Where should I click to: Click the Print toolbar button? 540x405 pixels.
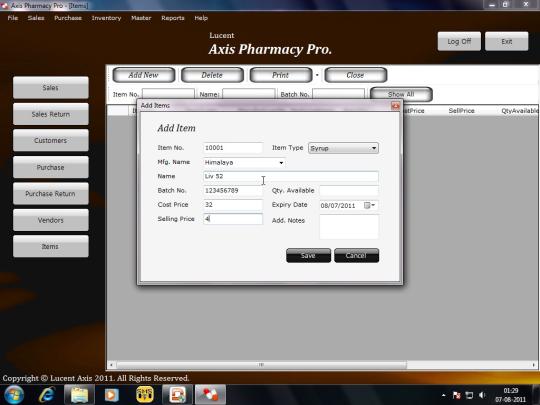[x=281, y=75]
